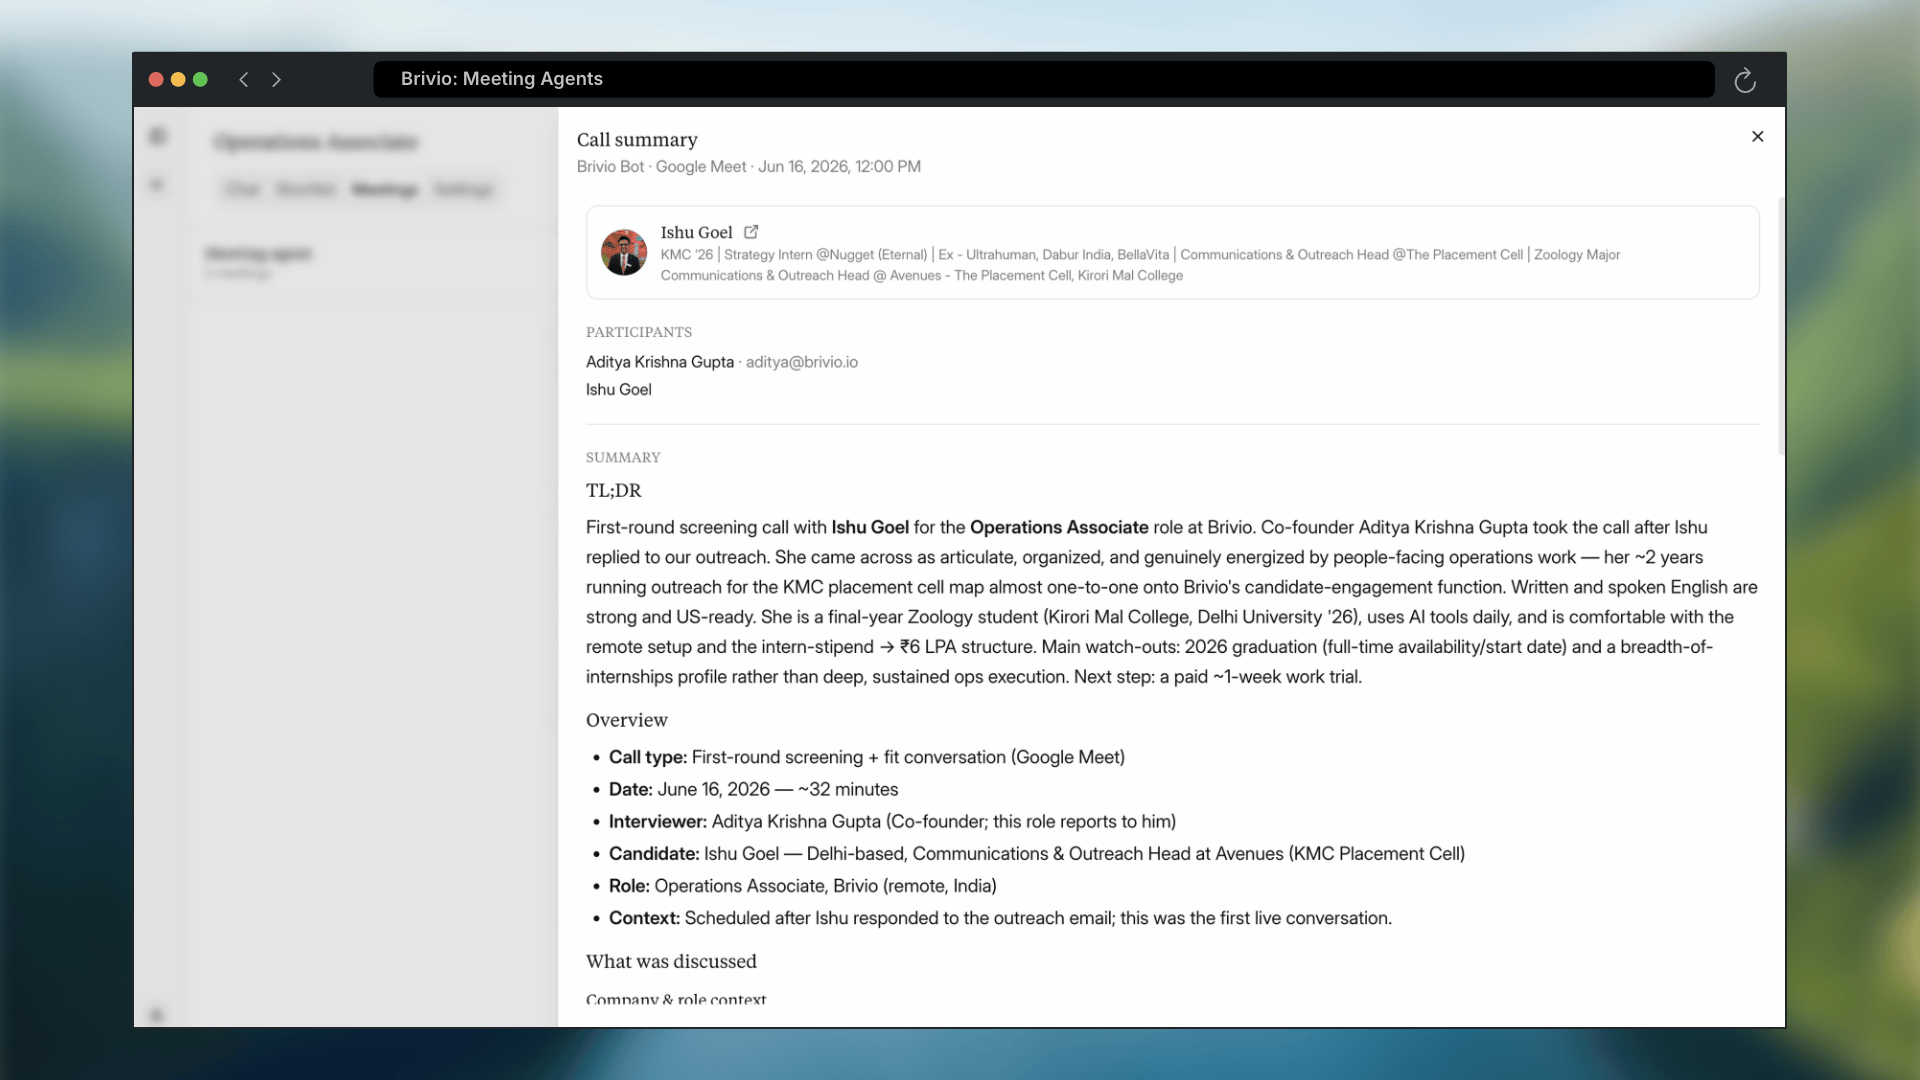Reload the page with refresh icon

(1745, 80)
